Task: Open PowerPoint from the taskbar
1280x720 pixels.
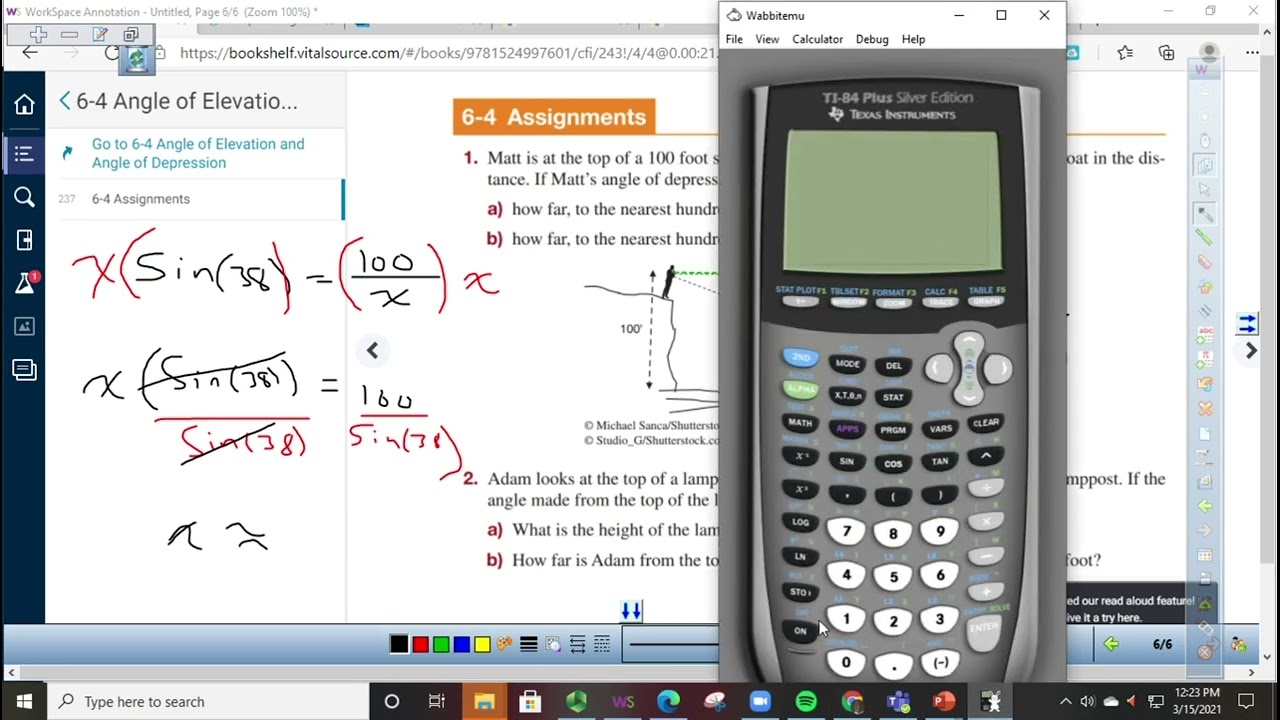Action: 943,701
